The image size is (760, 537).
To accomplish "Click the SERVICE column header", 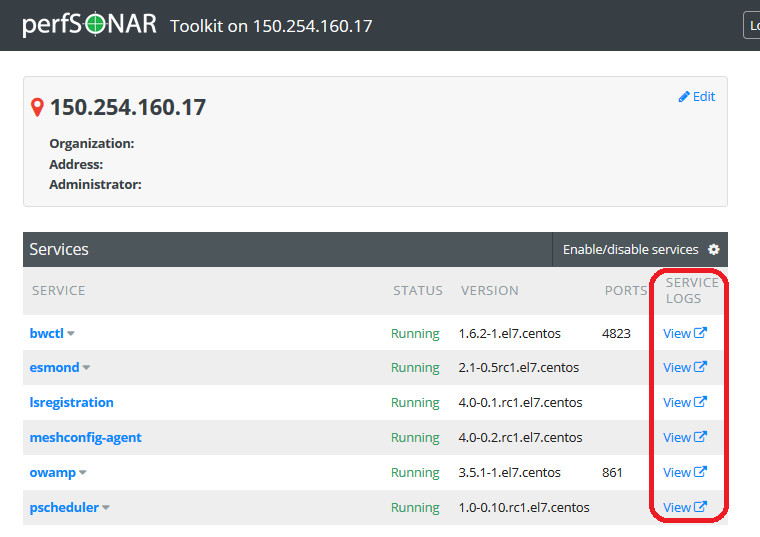I will pos(59,290).
